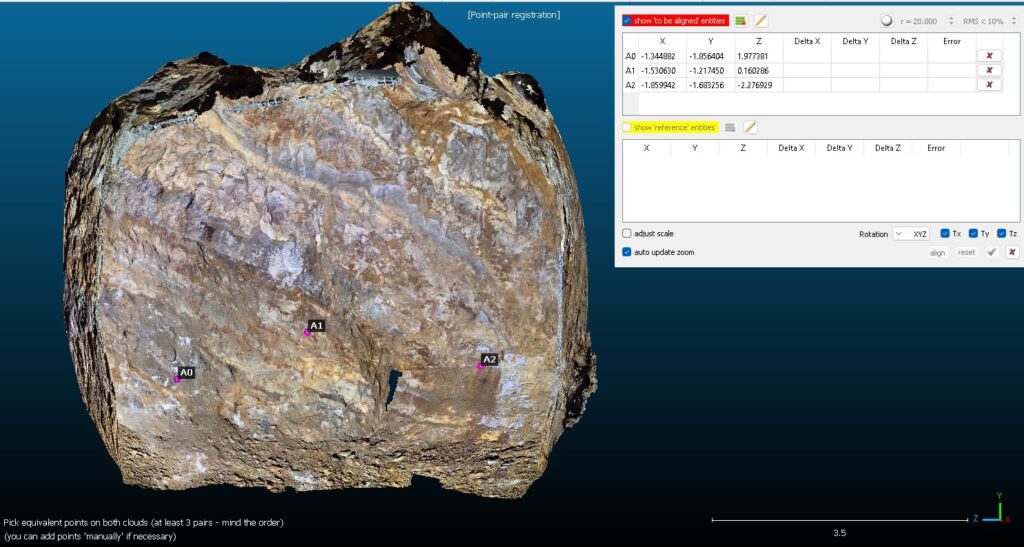Image resolution: width=1024 pixels, height=547 pixels.
Task: Click Y value -1.683256 cell
Action: [711, 85]
